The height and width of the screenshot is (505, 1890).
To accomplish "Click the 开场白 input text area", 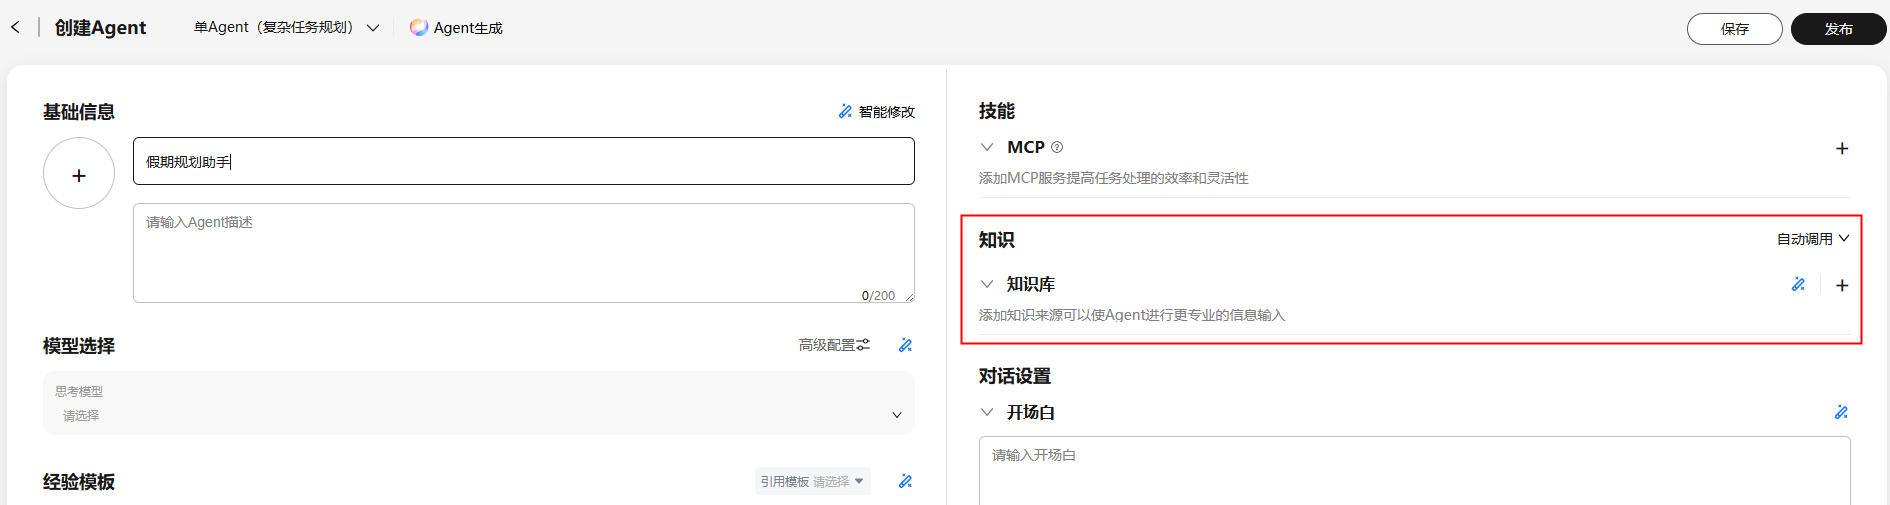I will (x=1414, y=471).
